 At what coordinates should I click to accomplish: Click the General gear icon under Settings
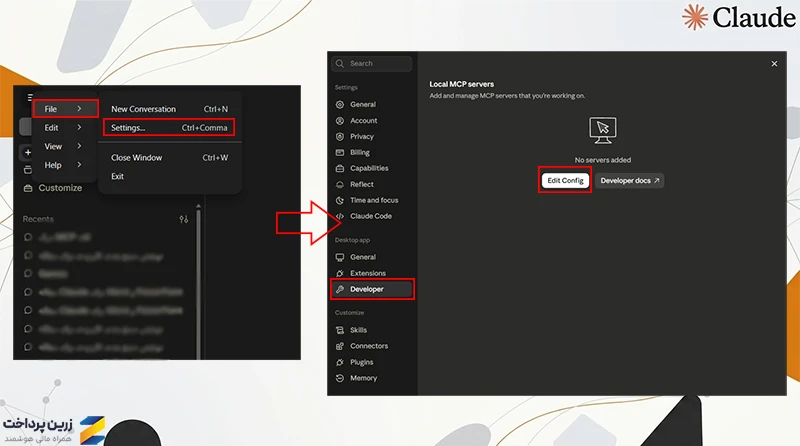(x=340, y=105)
